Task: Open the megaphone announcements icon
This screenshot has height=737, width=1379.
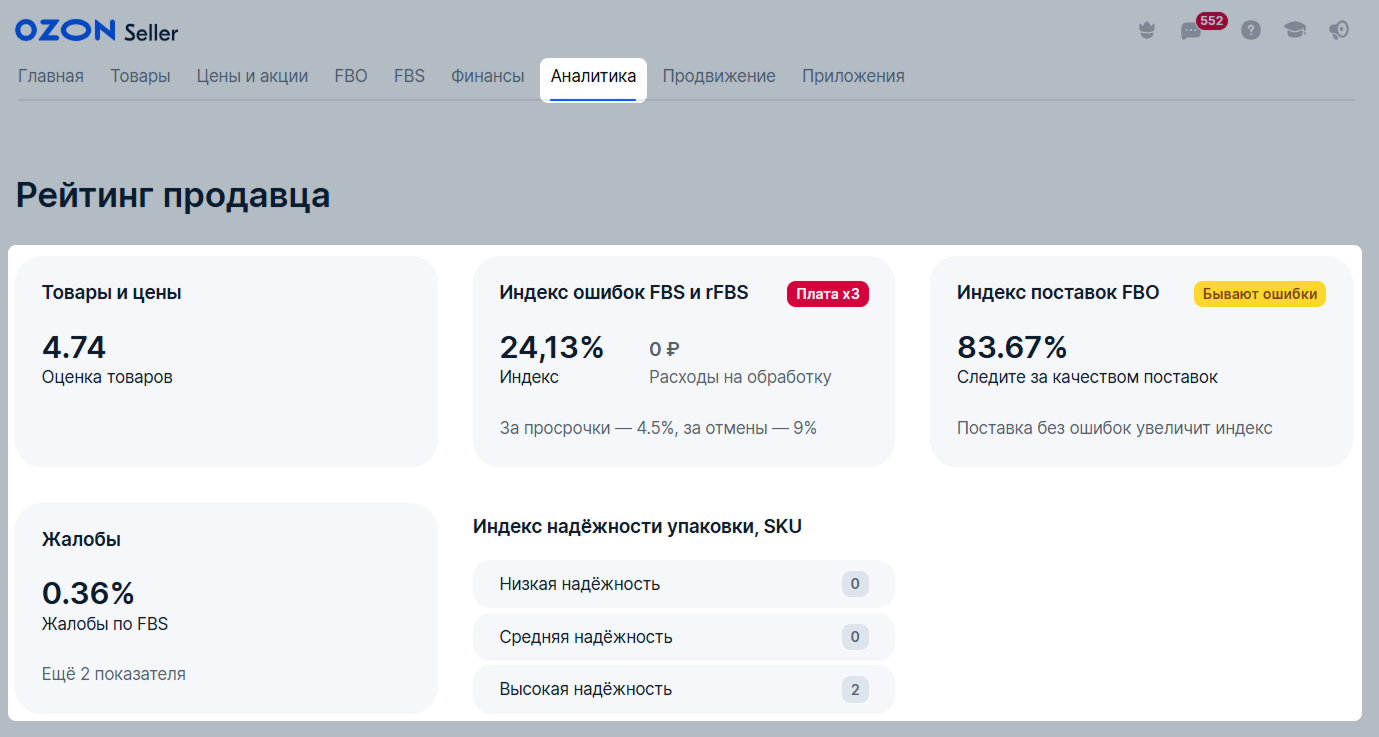Action: (x=1339, y=31)
